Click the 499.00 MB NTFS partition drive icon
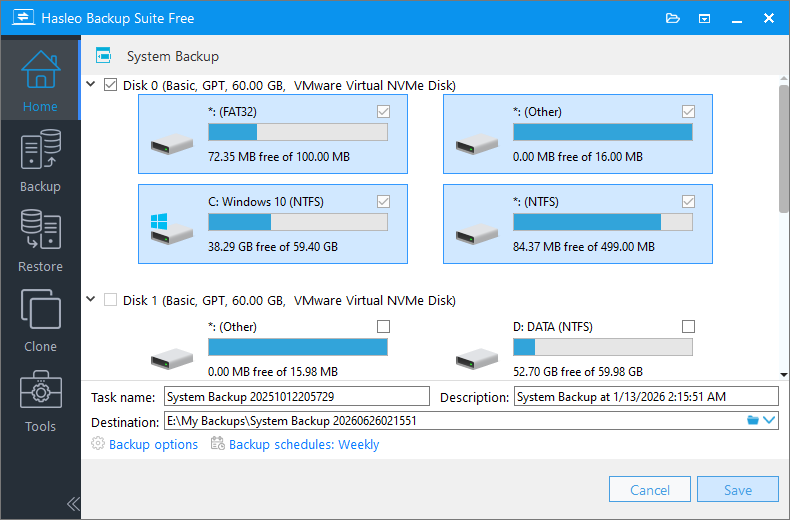Screen dimensions: 790x520 (x=477, y=234)
